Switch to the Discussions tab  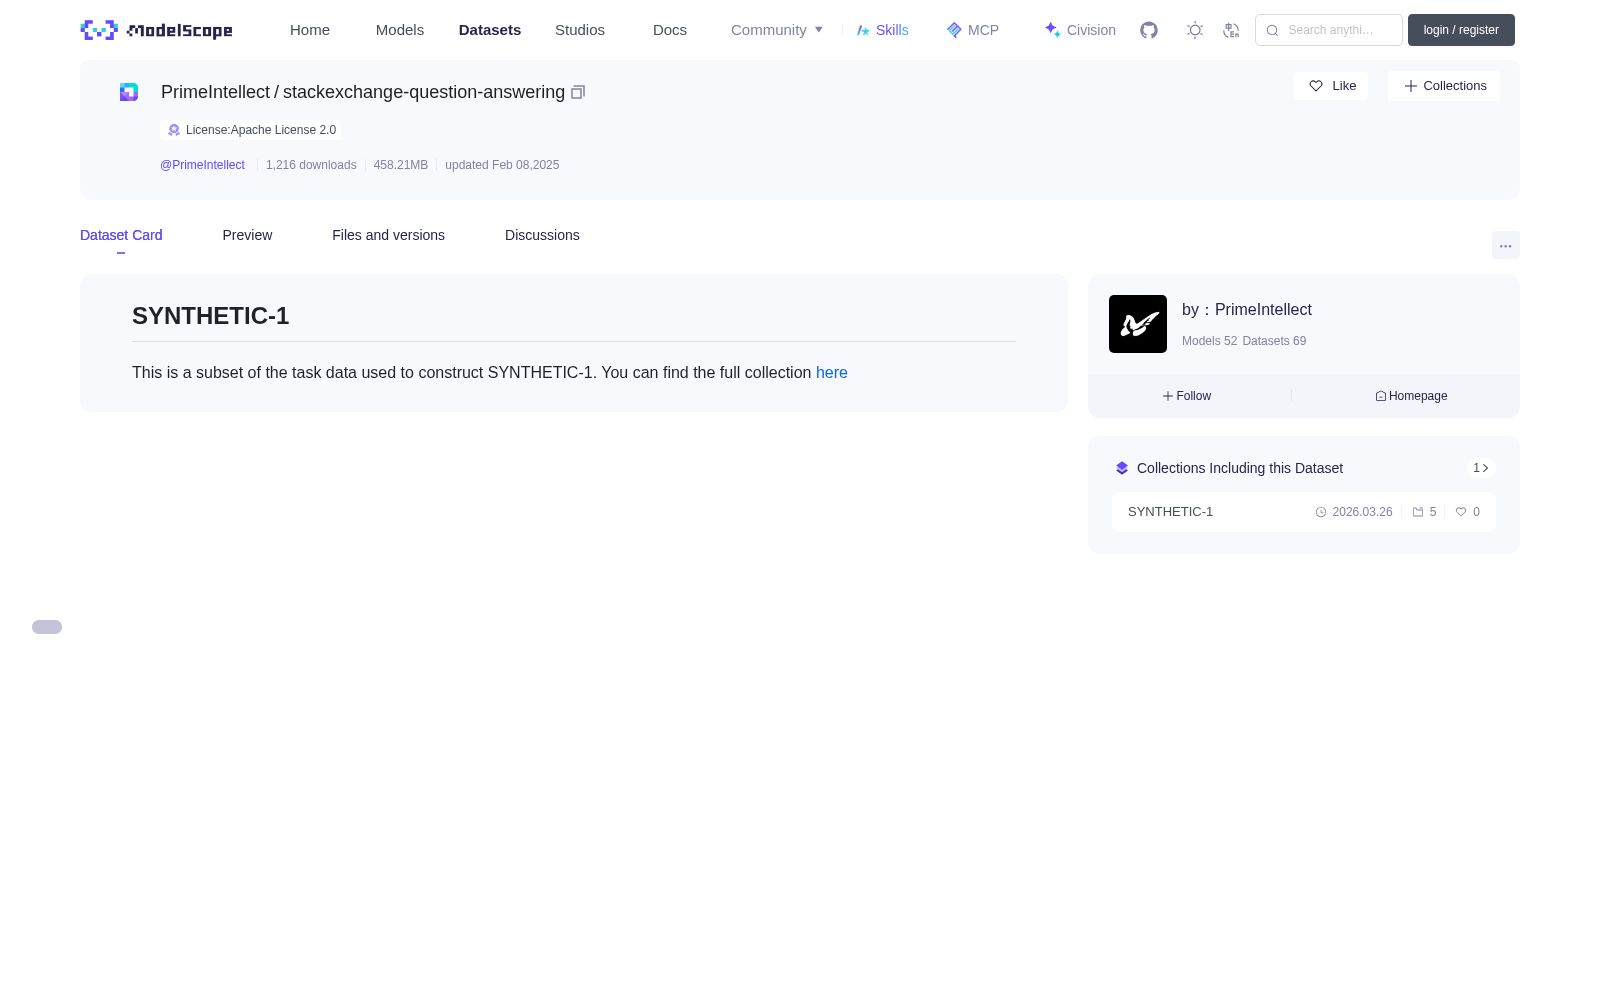[542, 235]
